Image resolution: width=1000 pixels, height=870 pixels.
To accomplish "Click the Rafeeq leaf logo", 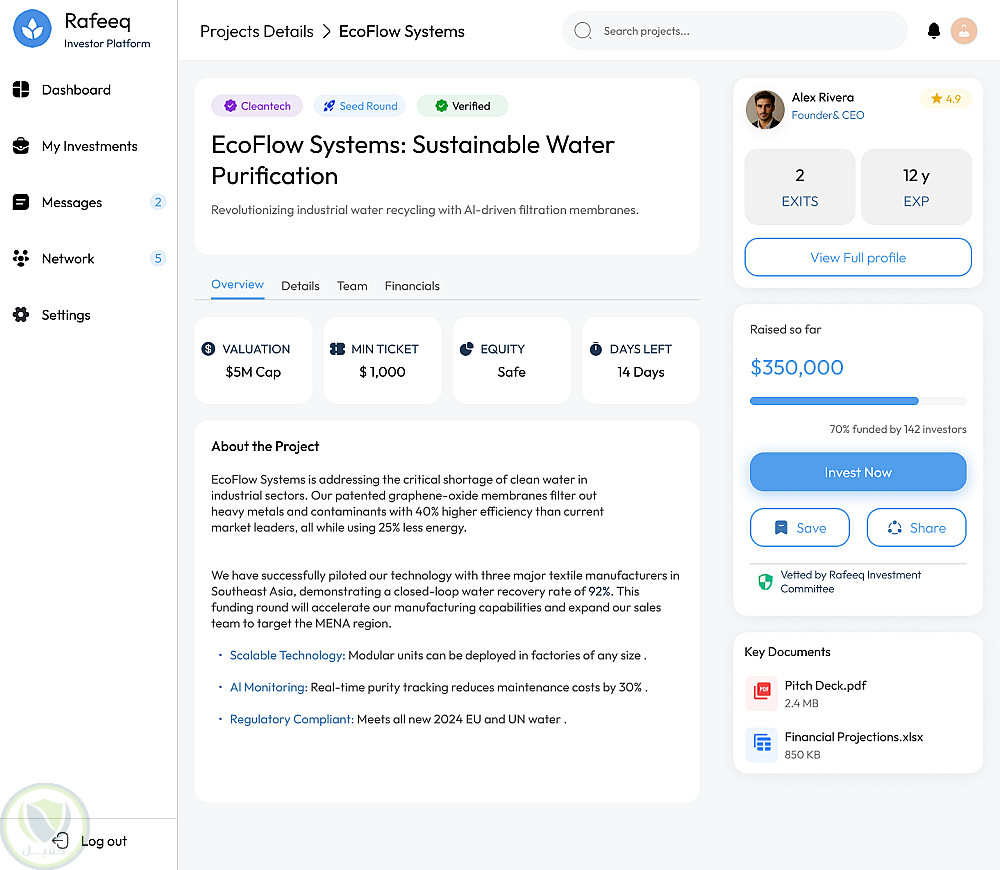I will point(32,29).
